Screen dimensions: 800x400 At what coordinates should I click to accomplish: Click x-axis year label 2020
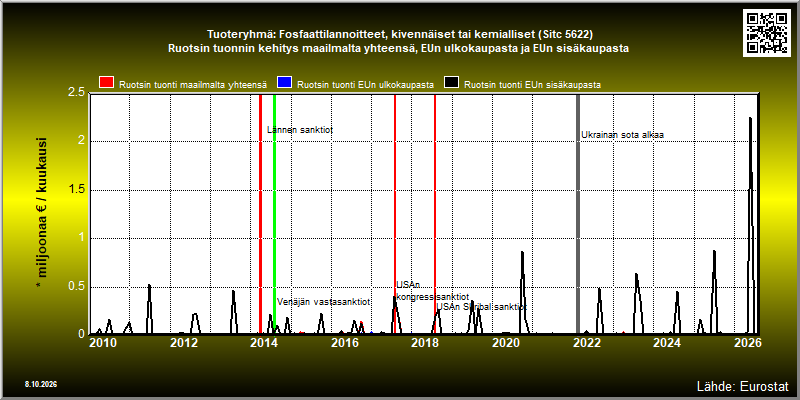505,343
